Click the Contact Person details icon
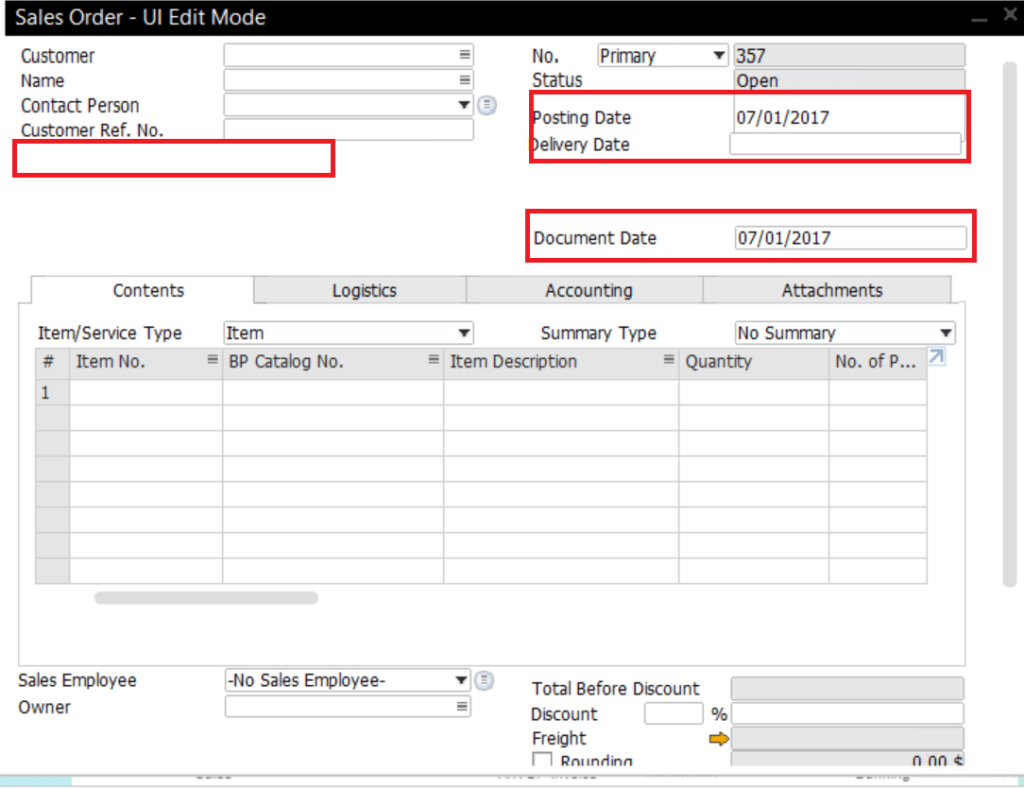This screenshot has width=1024, height=788. (487, 105)
